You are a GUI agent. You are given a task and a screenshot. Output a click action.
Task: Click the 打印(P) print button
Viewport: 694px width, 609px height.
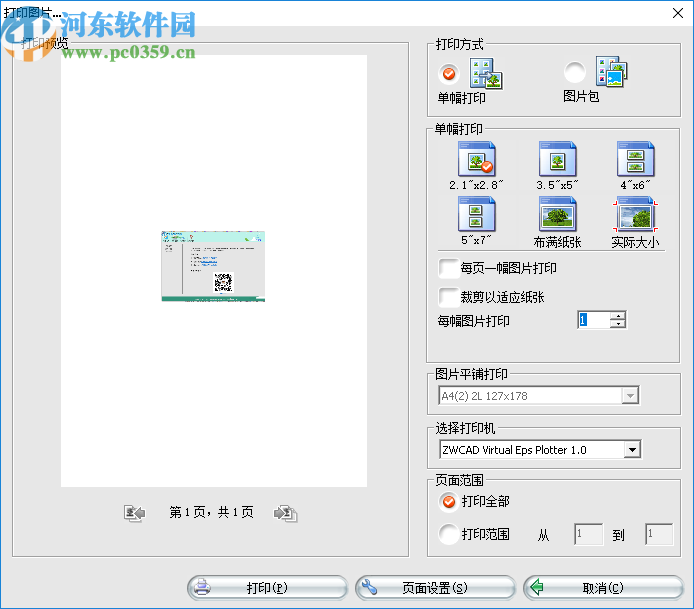(x=267, y=588)
